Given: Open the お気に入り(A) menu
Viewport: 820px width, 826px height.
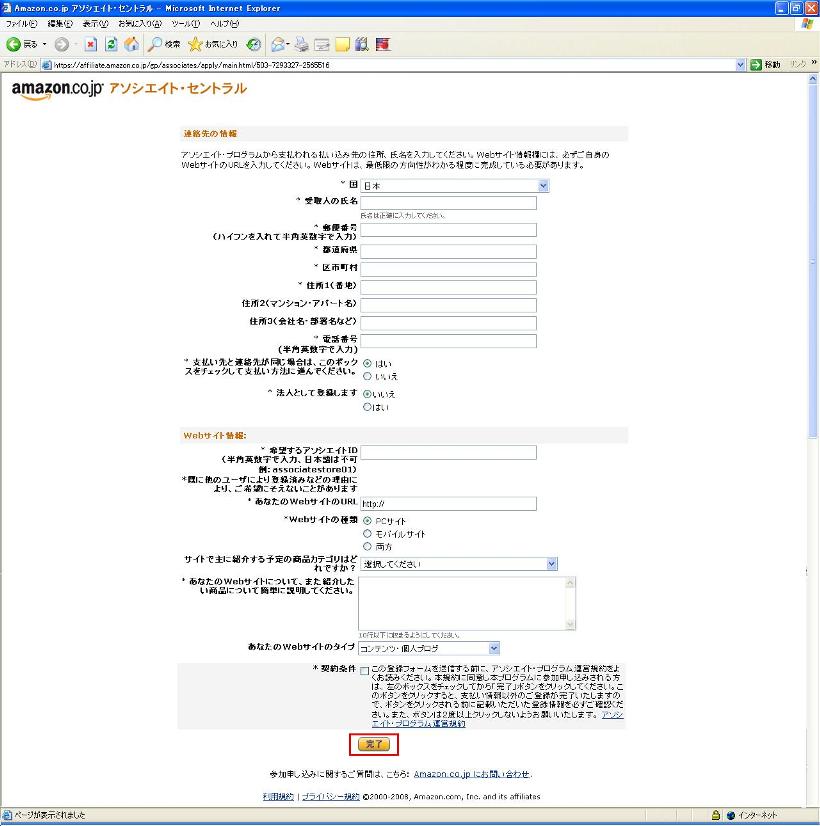Looking at the screenshot, I should (x=140, y=24).
